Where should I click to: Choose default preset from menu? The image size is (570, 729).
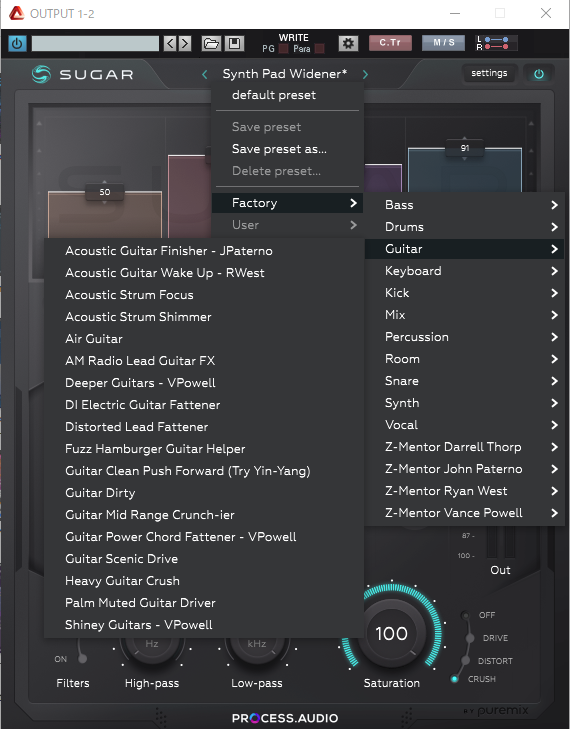point(287,95)
